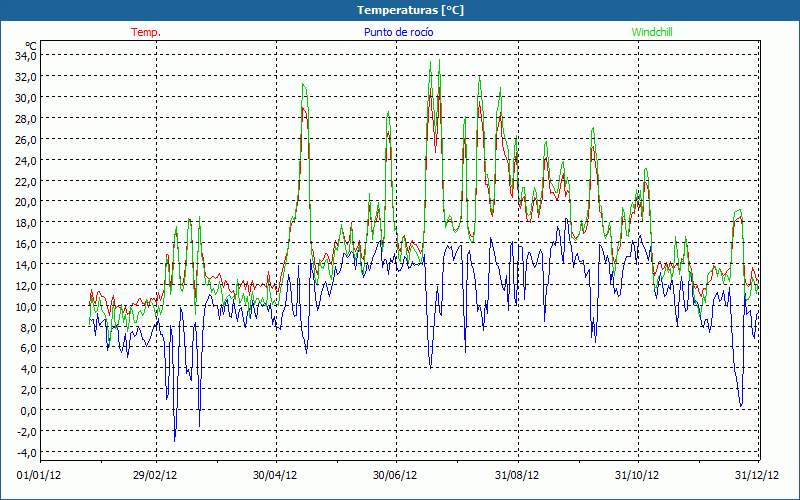
Task: Click the 31/10/12 date label
Action: [637, 475]
